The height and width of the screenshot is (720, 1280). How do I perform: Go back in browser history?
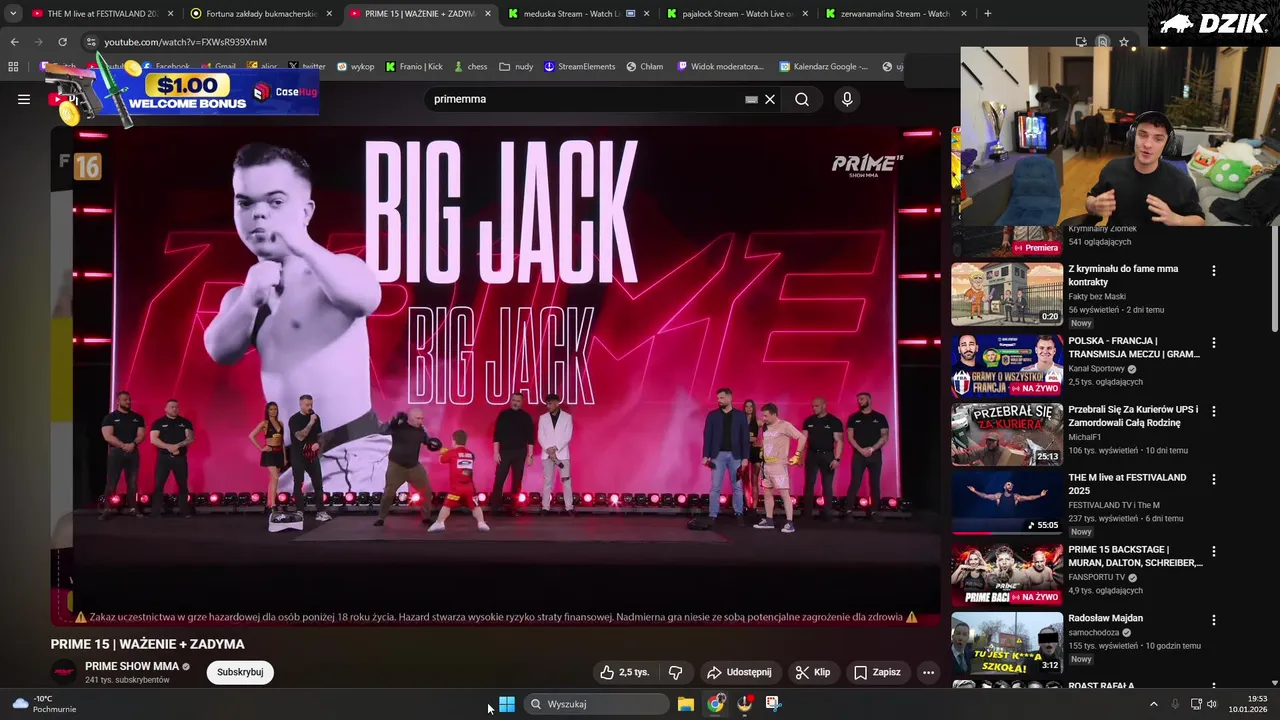tap(14, 42)
